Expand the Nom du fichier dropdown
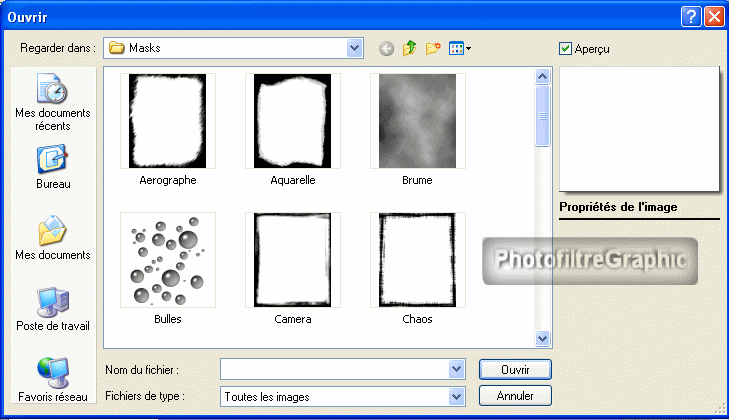The width and height of the screenshot is (729, 420). [x=457, y=369]
